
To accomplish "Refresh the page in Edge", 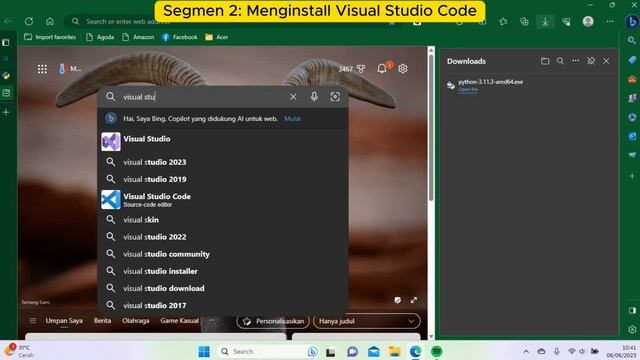I will [29, 21].
